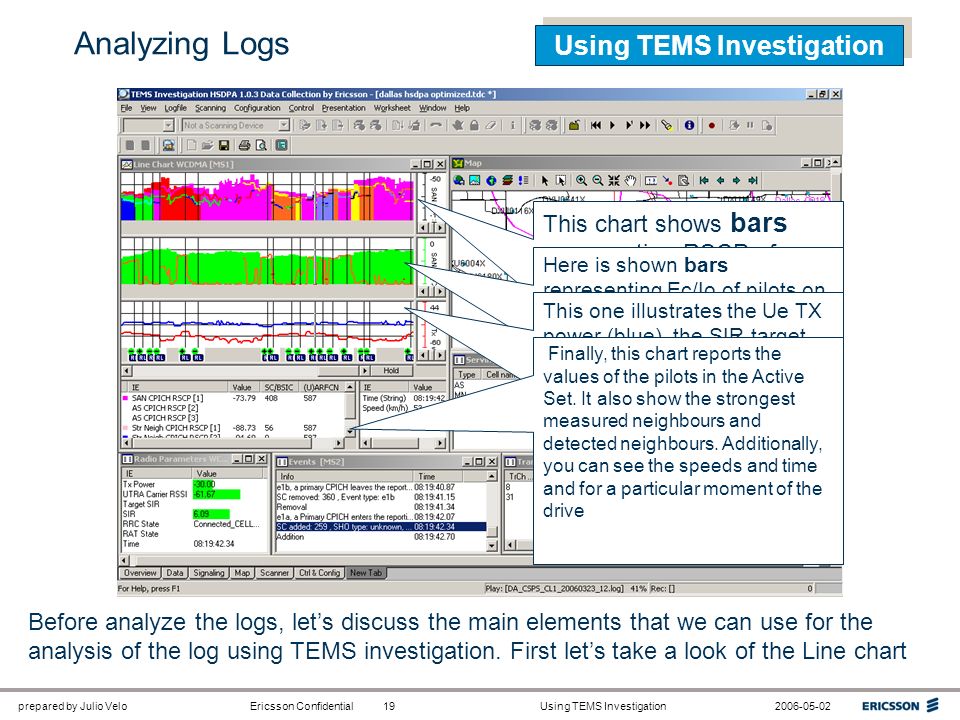The width and height of the screenshot is (960, 720).
Task: Select the New Tab worksheet tab
Action: coord(366,573)
